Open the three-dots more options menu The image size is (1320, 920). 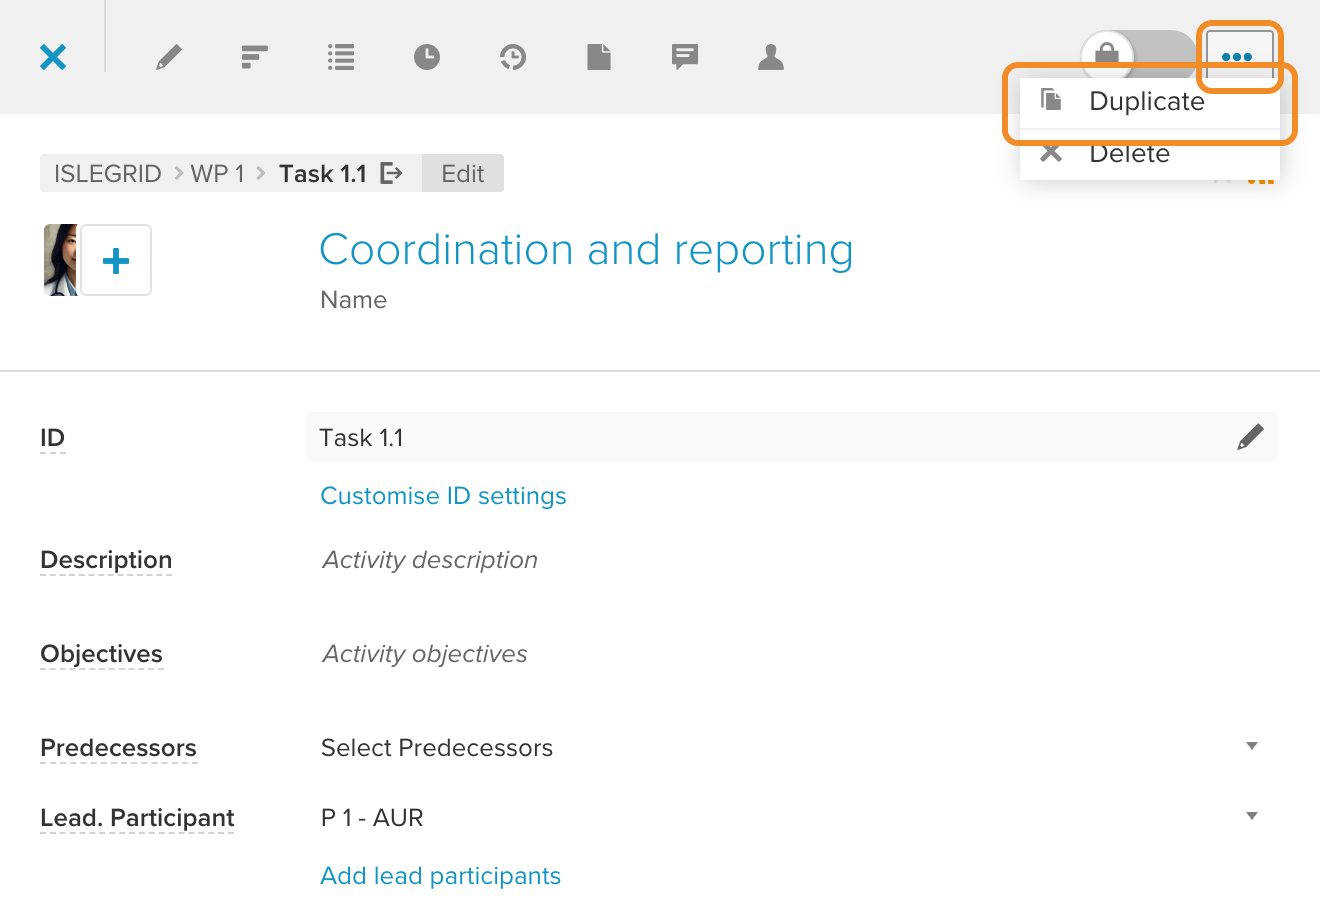point(1238,57)
